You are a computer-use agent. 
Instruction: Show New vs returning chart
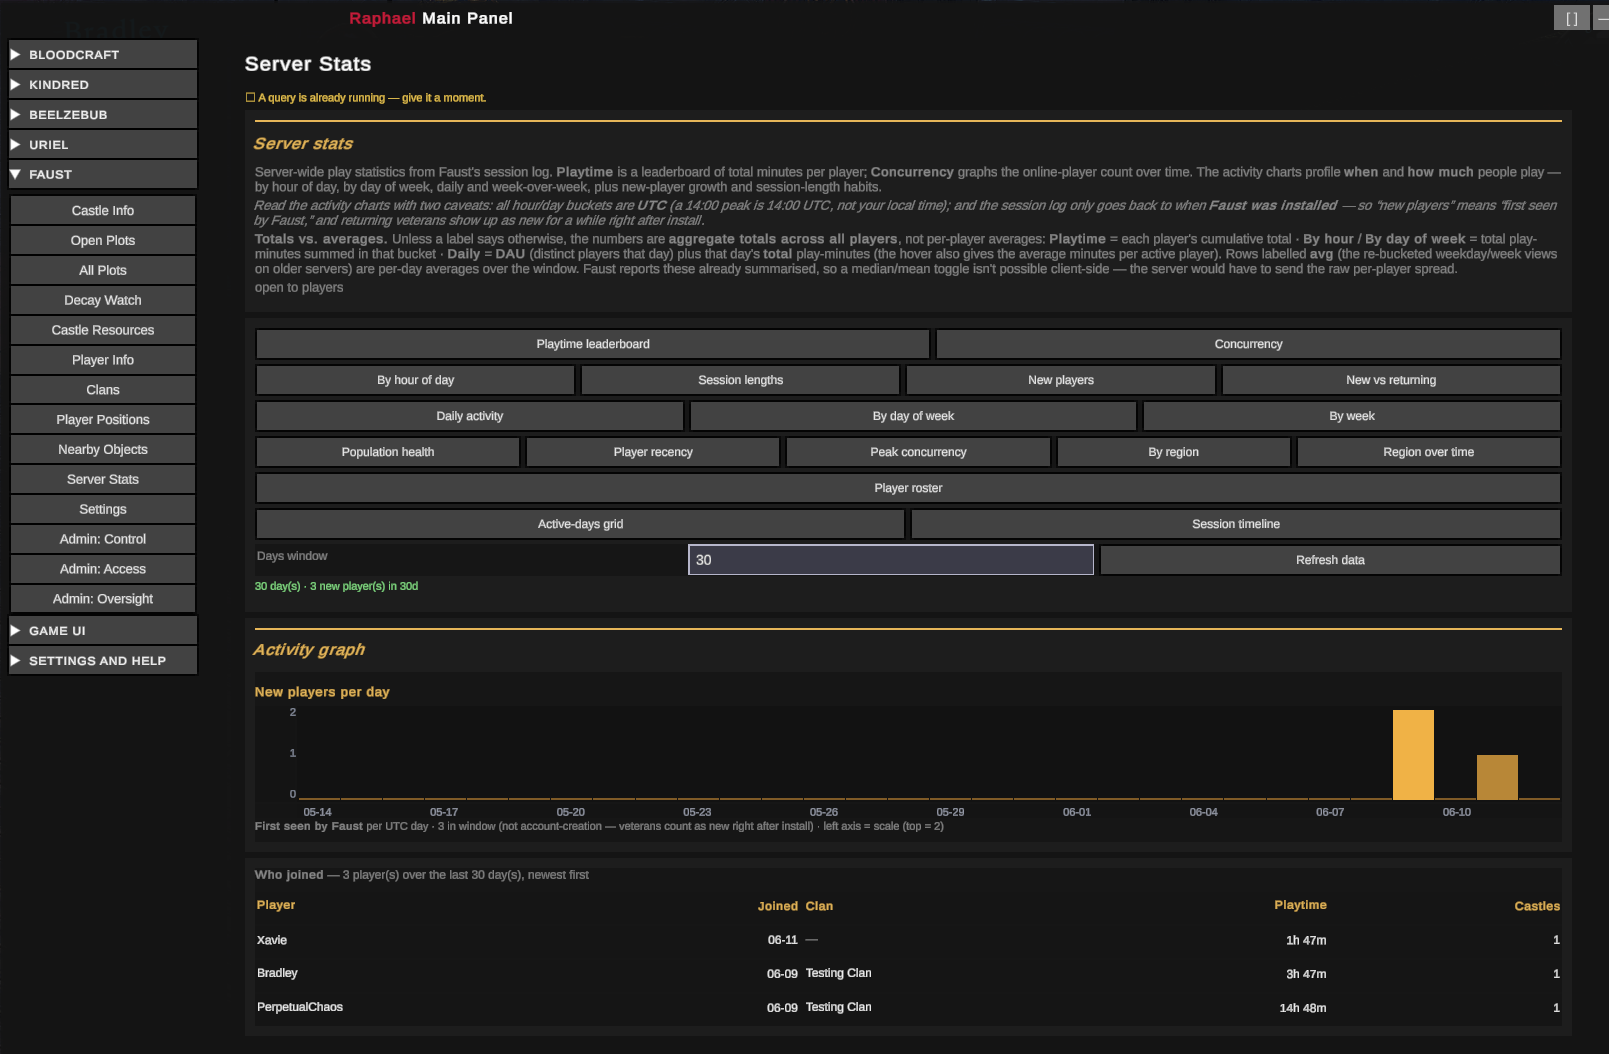point(1391,380)
